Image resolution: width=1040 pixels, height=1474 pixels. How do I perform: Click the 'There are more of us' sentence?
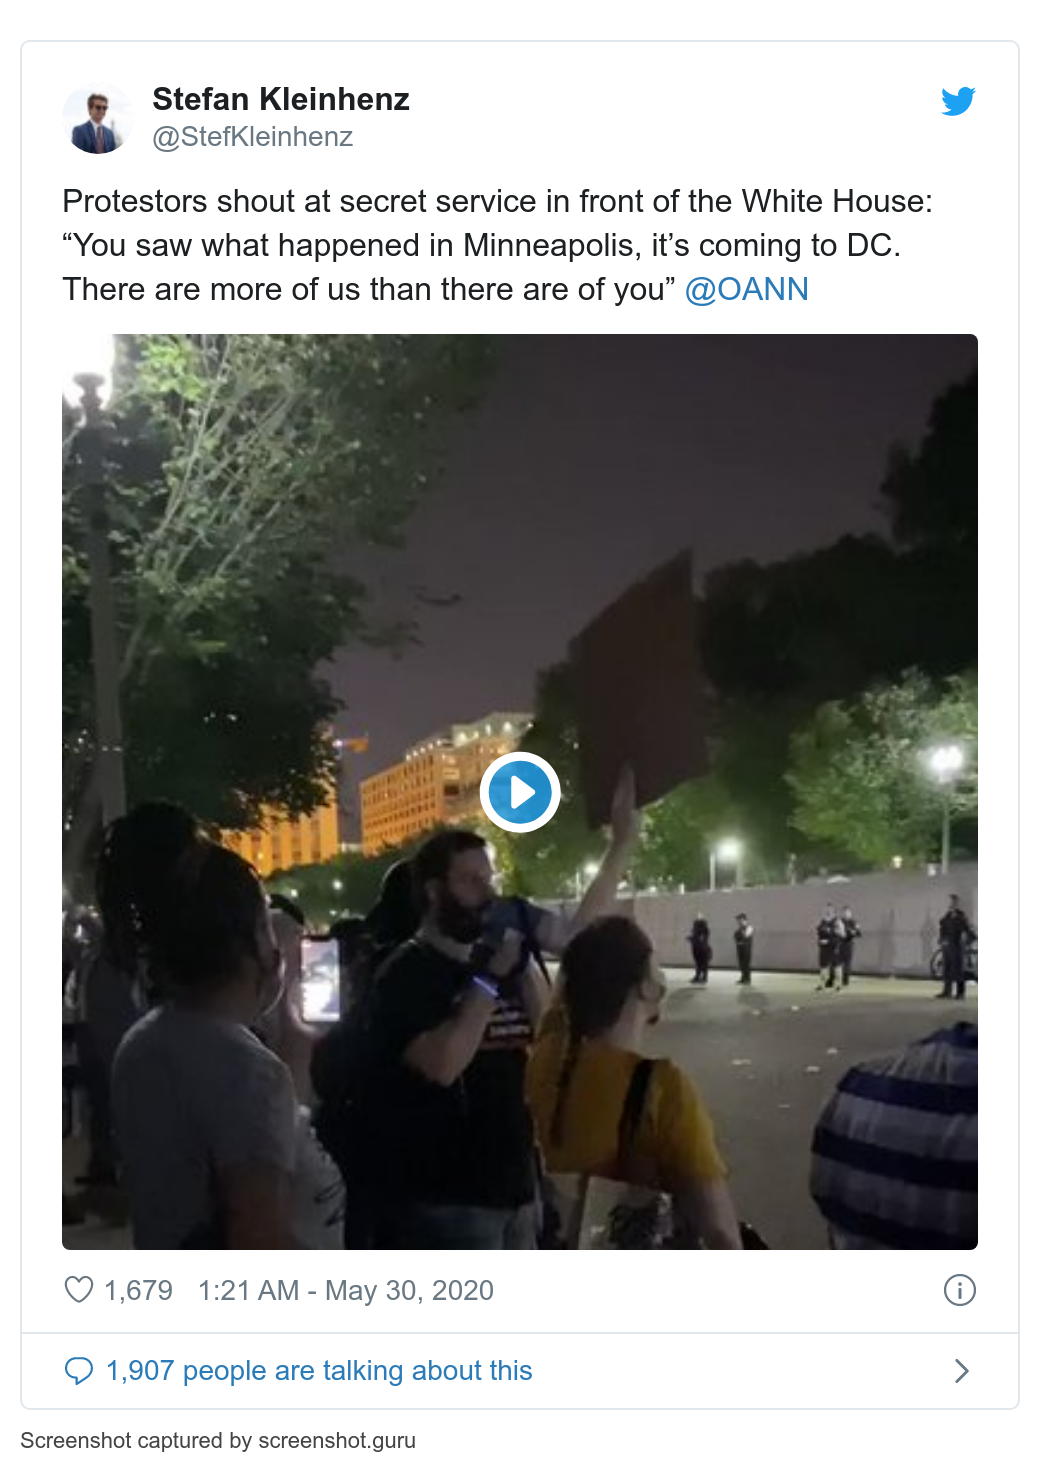pyautogui.click(x=369, y=289)
